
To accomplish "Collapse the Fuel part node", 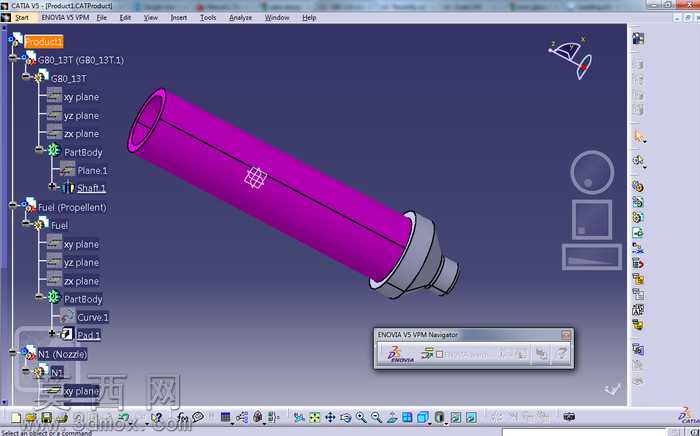I will tap(26, 224).
